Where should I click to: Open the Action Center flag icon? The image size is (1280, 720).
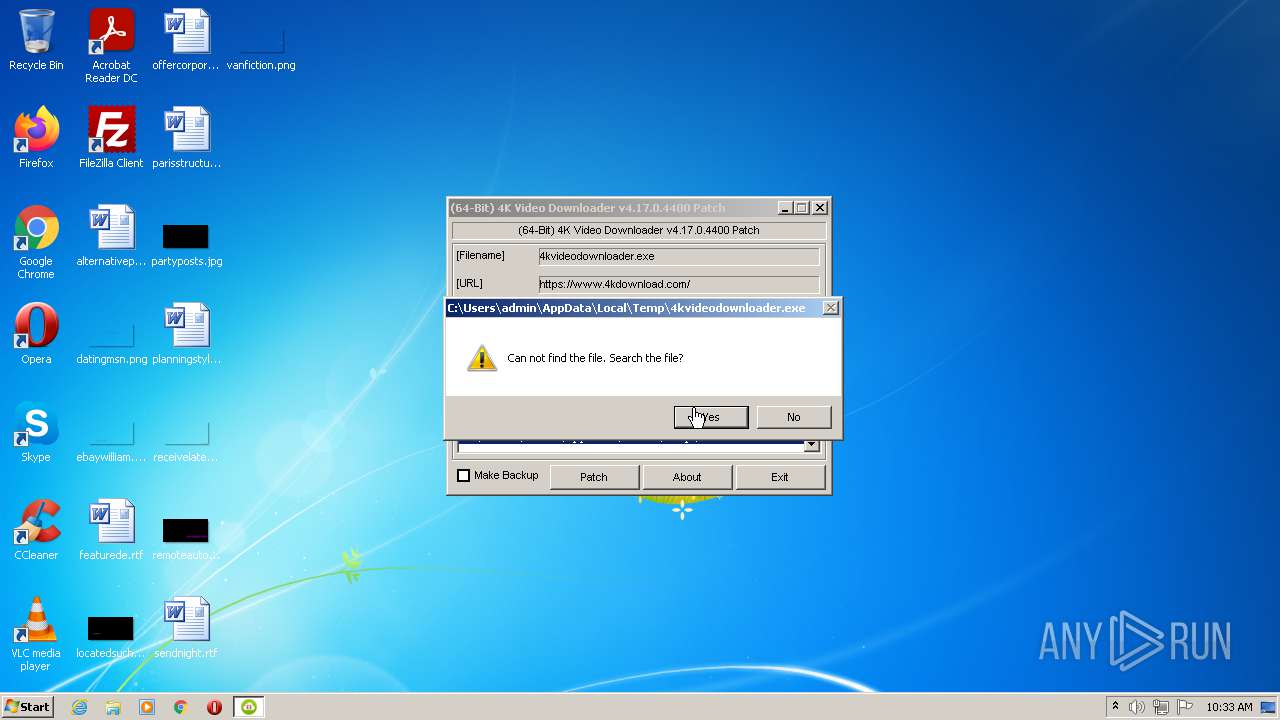(1185, 707)
